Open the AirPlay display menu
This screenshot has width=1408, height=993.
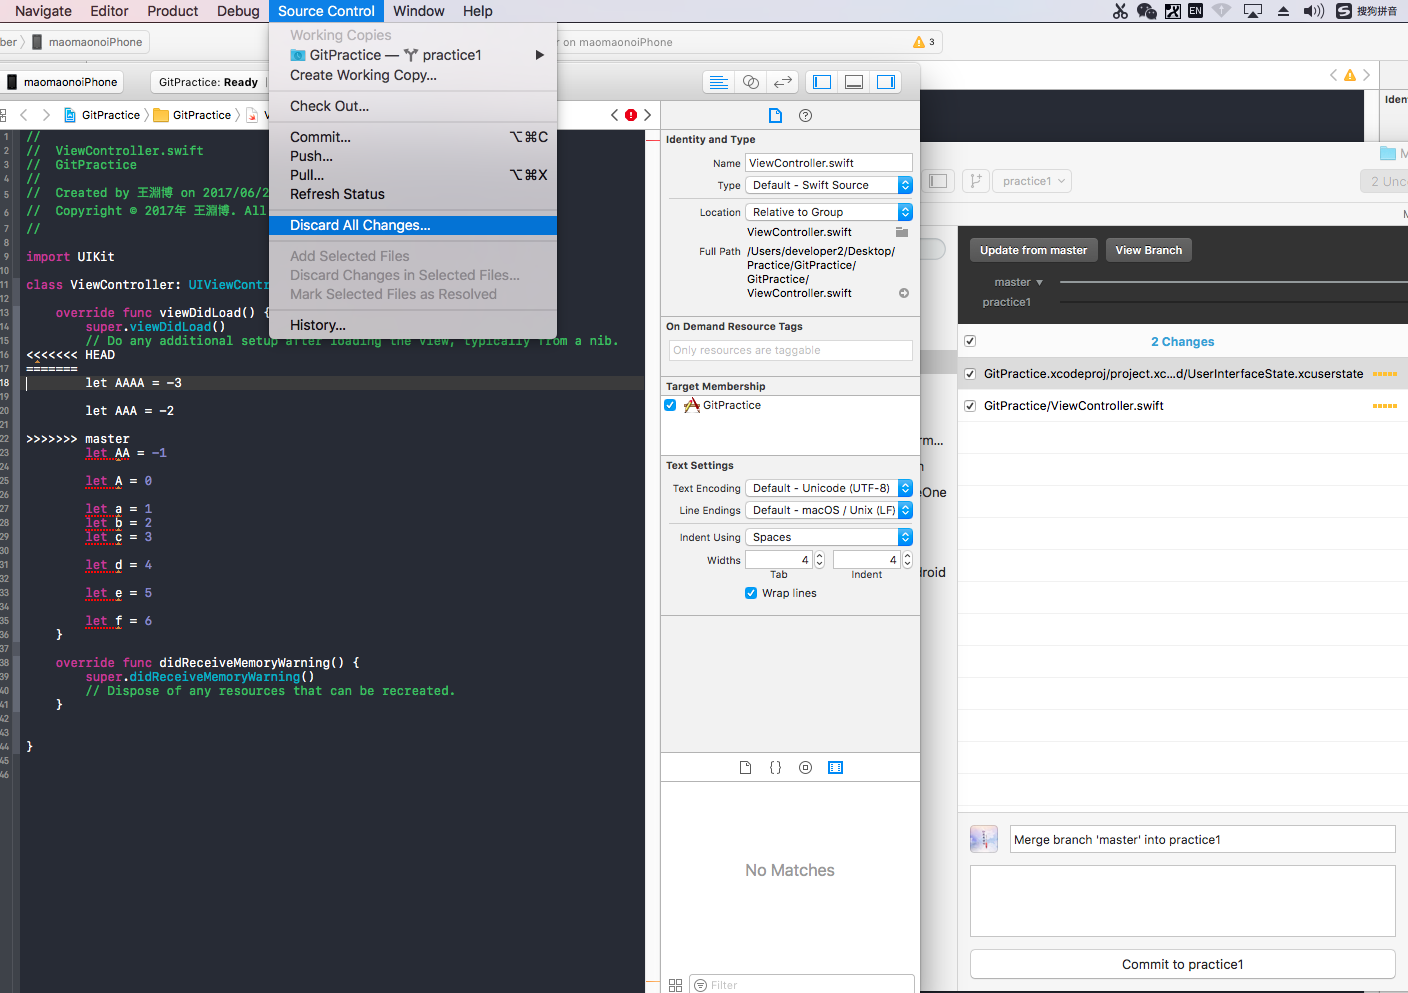1253,11
